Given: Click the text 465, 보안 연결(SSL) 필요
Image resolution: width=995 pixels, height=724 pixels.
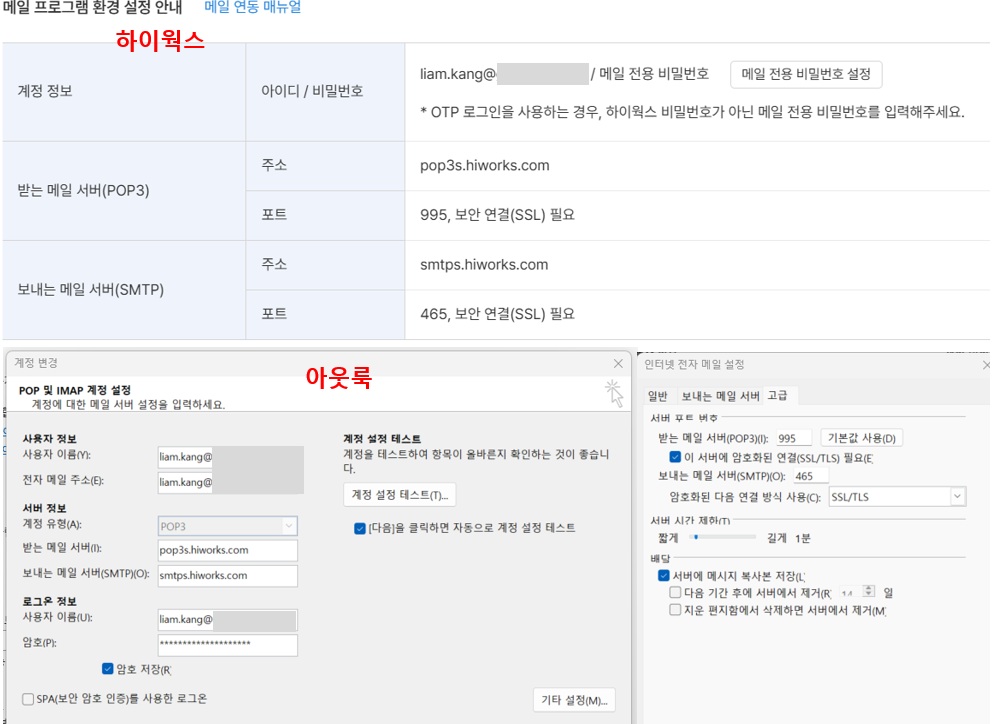Looking at the screenshot, I should click(x=497, y=314).
